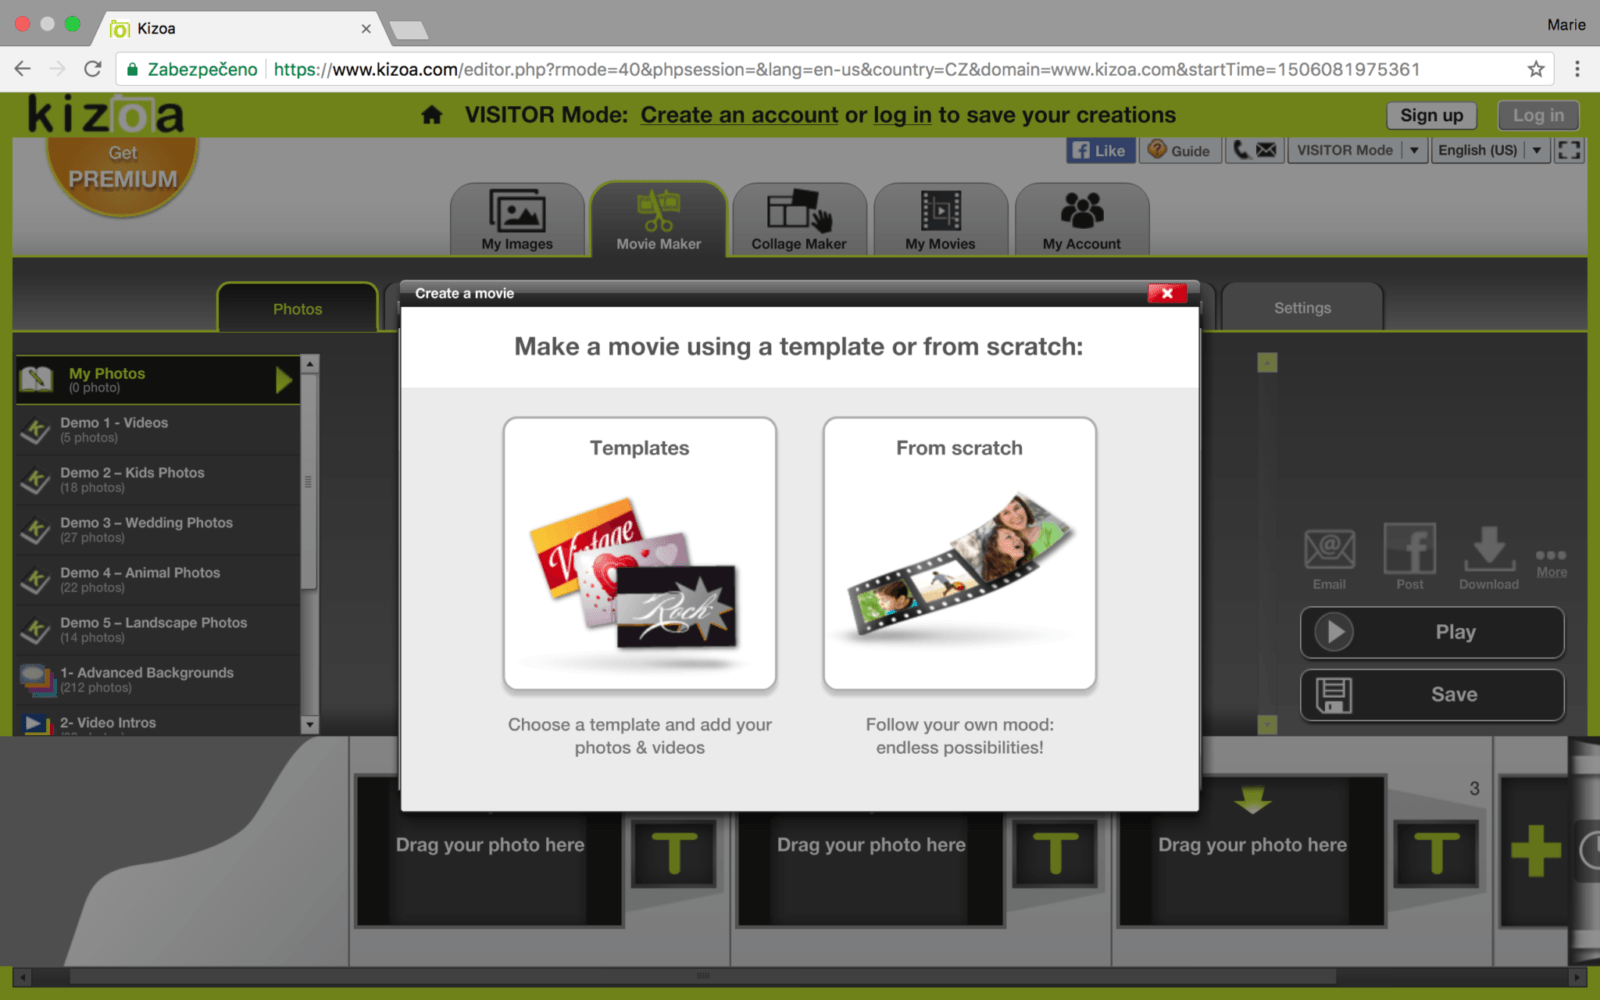The image size is (1600, 1000).
Task: Bookmark this page with star icon
Action: pos(1536,69)
